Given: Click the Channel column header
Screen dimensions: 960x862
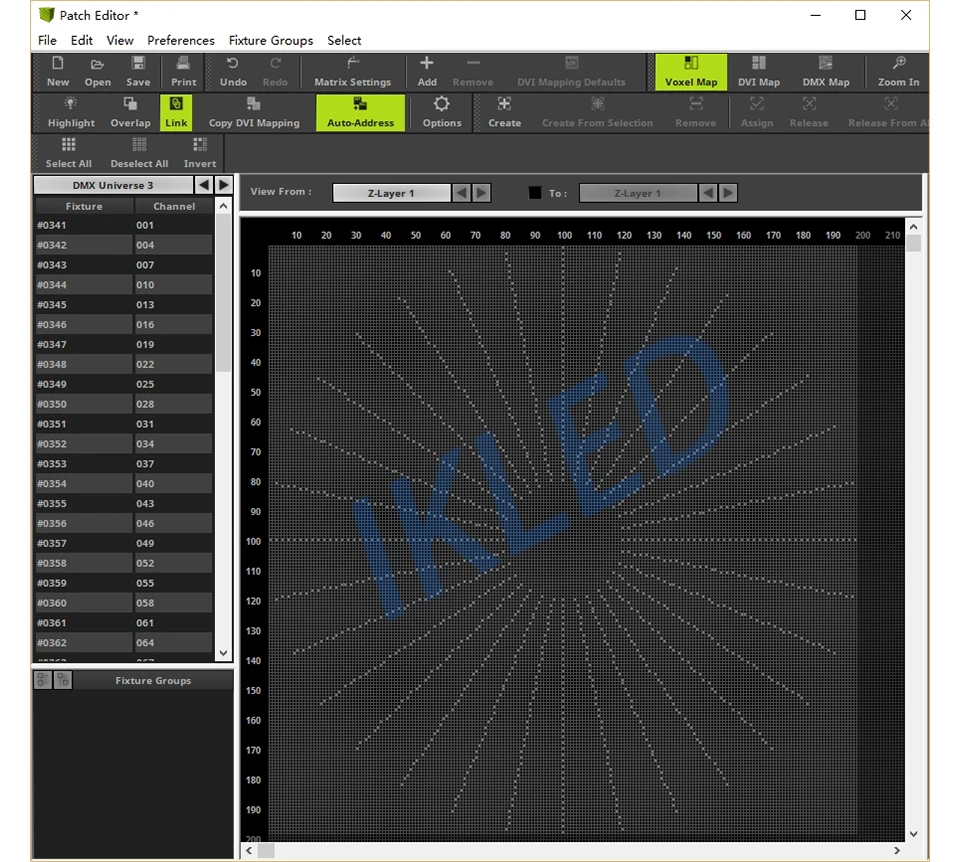Looking at the screenshot, I should [x=174, y=206].
